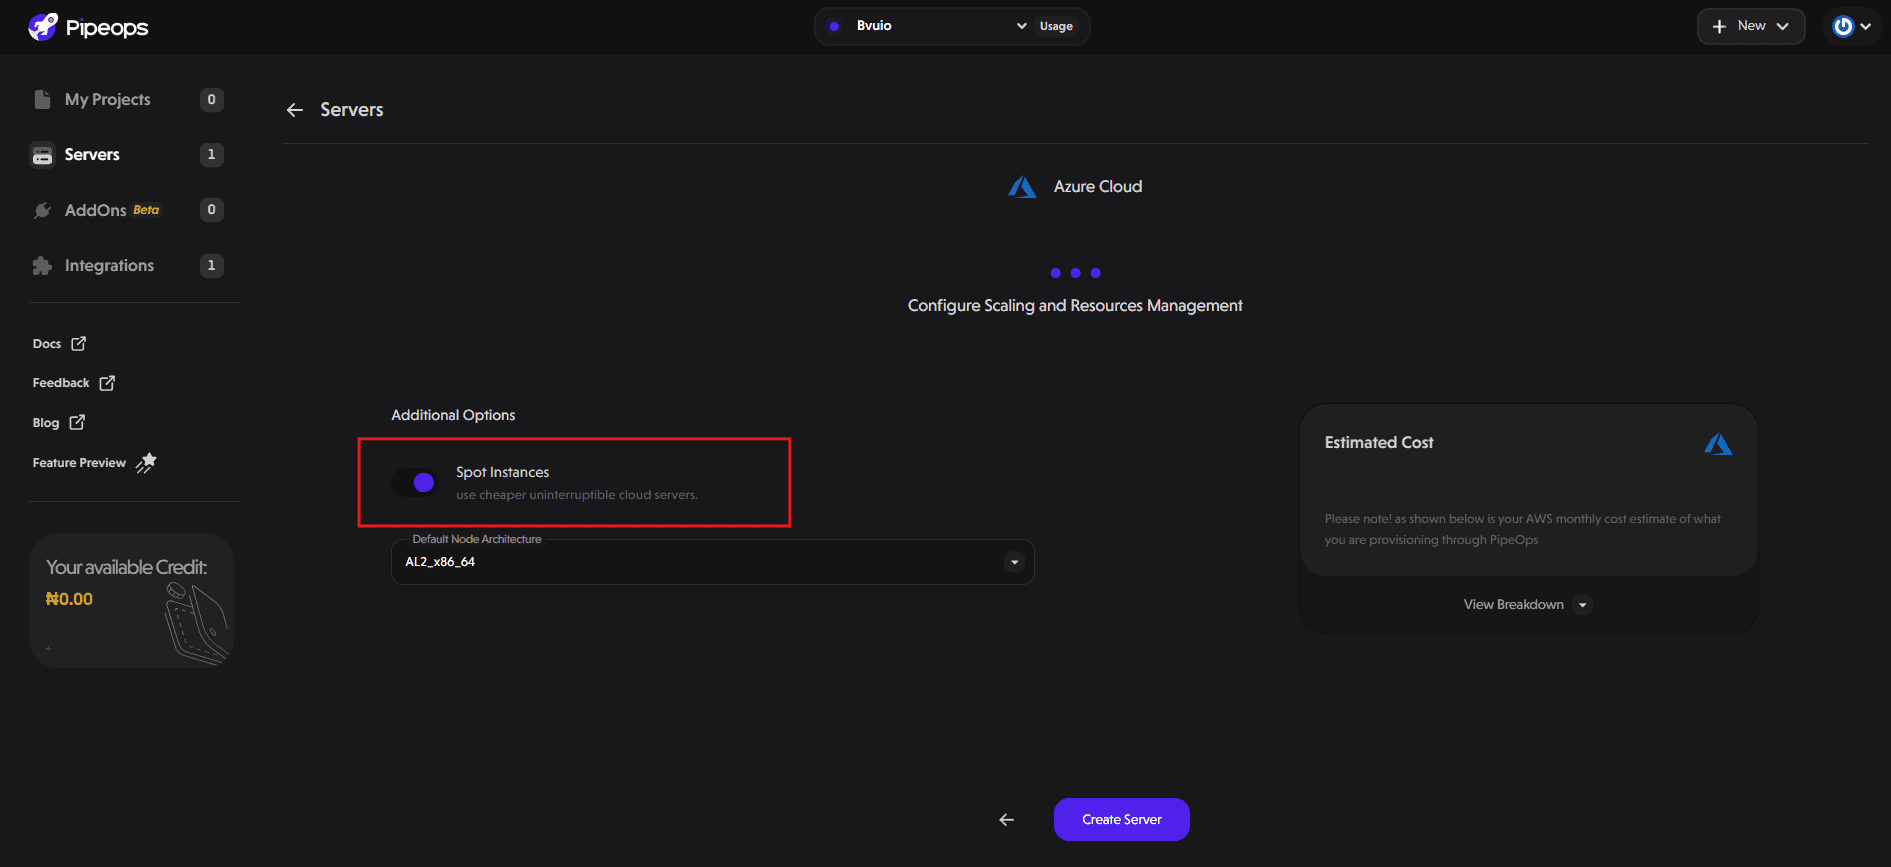Viewport: 1891px width, 867px height.
Task: Click the plus icon beside New
Action: [x=1719, y=26]
